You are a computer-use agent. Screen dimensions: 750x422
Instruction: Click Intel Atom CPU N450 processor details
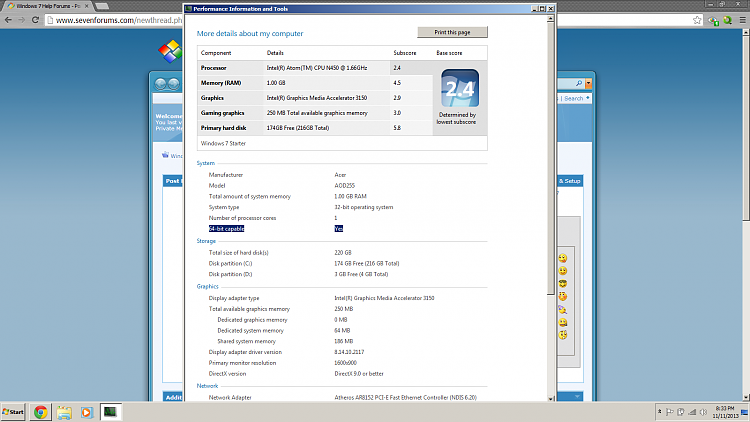click(317, 68)
